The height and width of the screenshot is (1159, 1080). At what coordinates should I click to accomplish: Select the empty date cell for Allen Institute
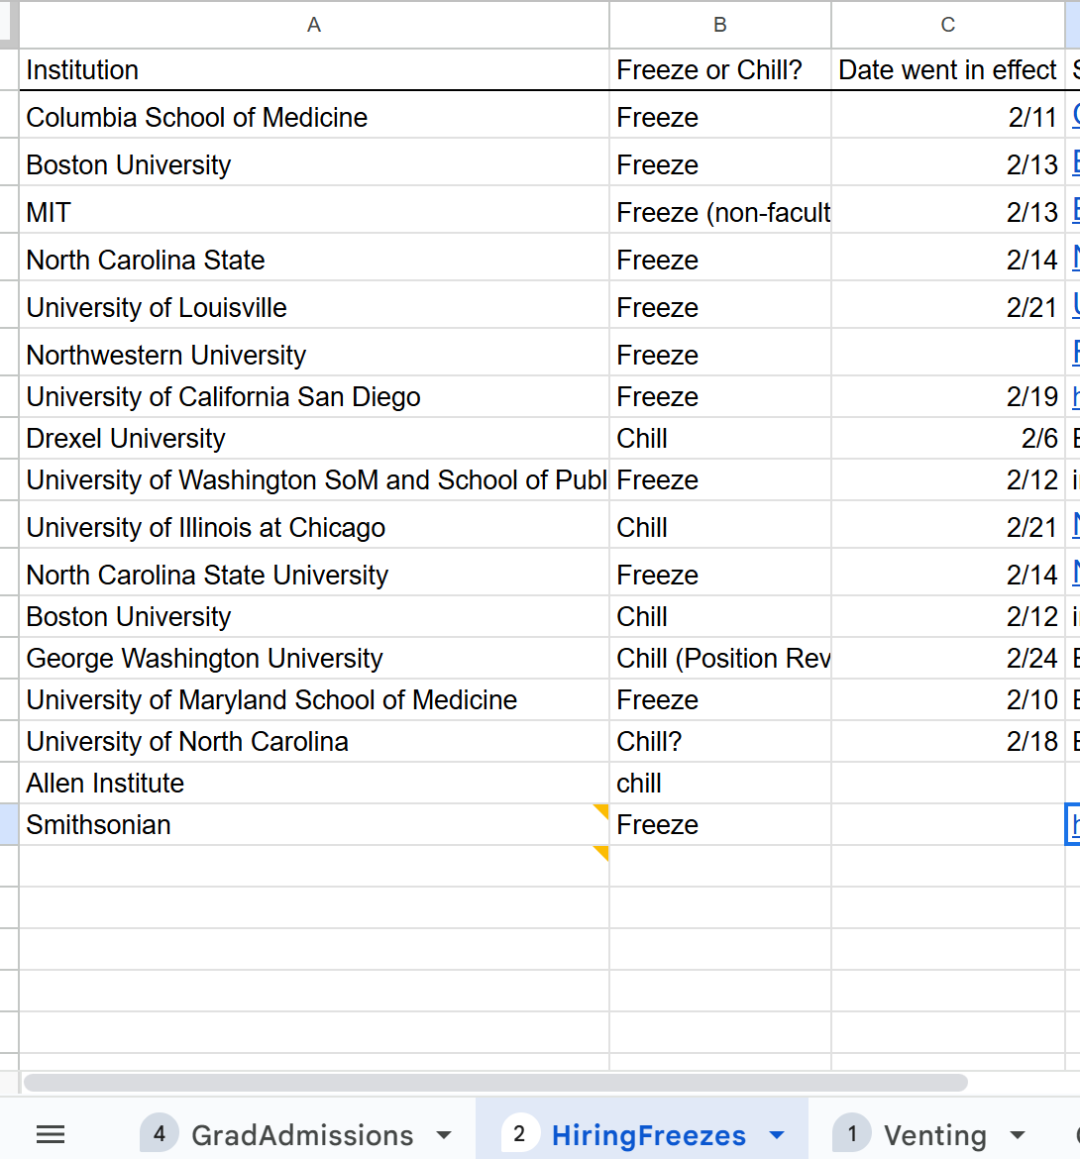point(948,783)
